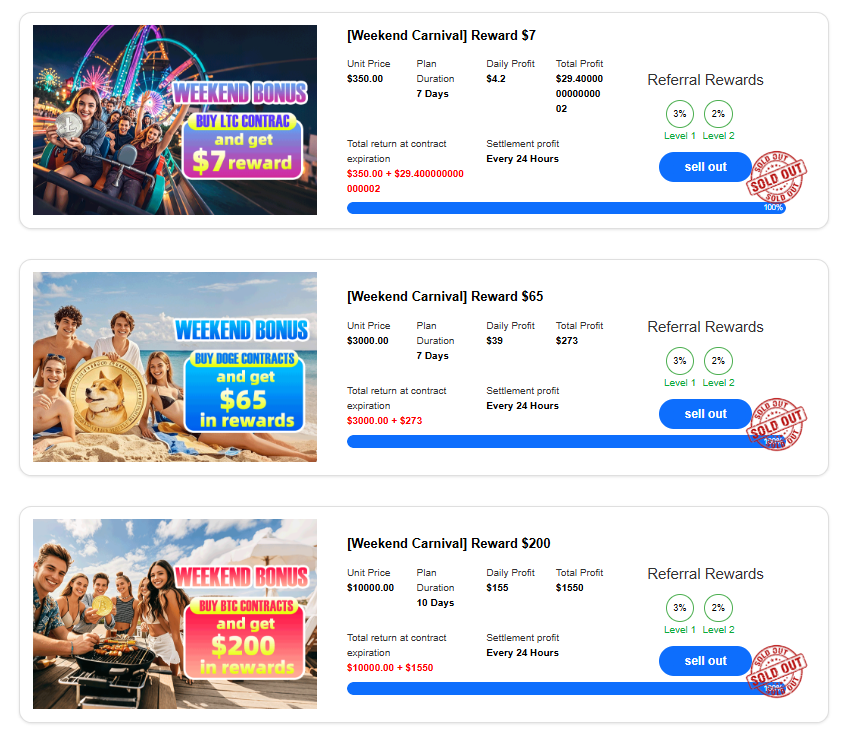This screenshot has height=734, width=847.
Task: Click the Reward $7 plan progress bar
Action: [550, 208]
